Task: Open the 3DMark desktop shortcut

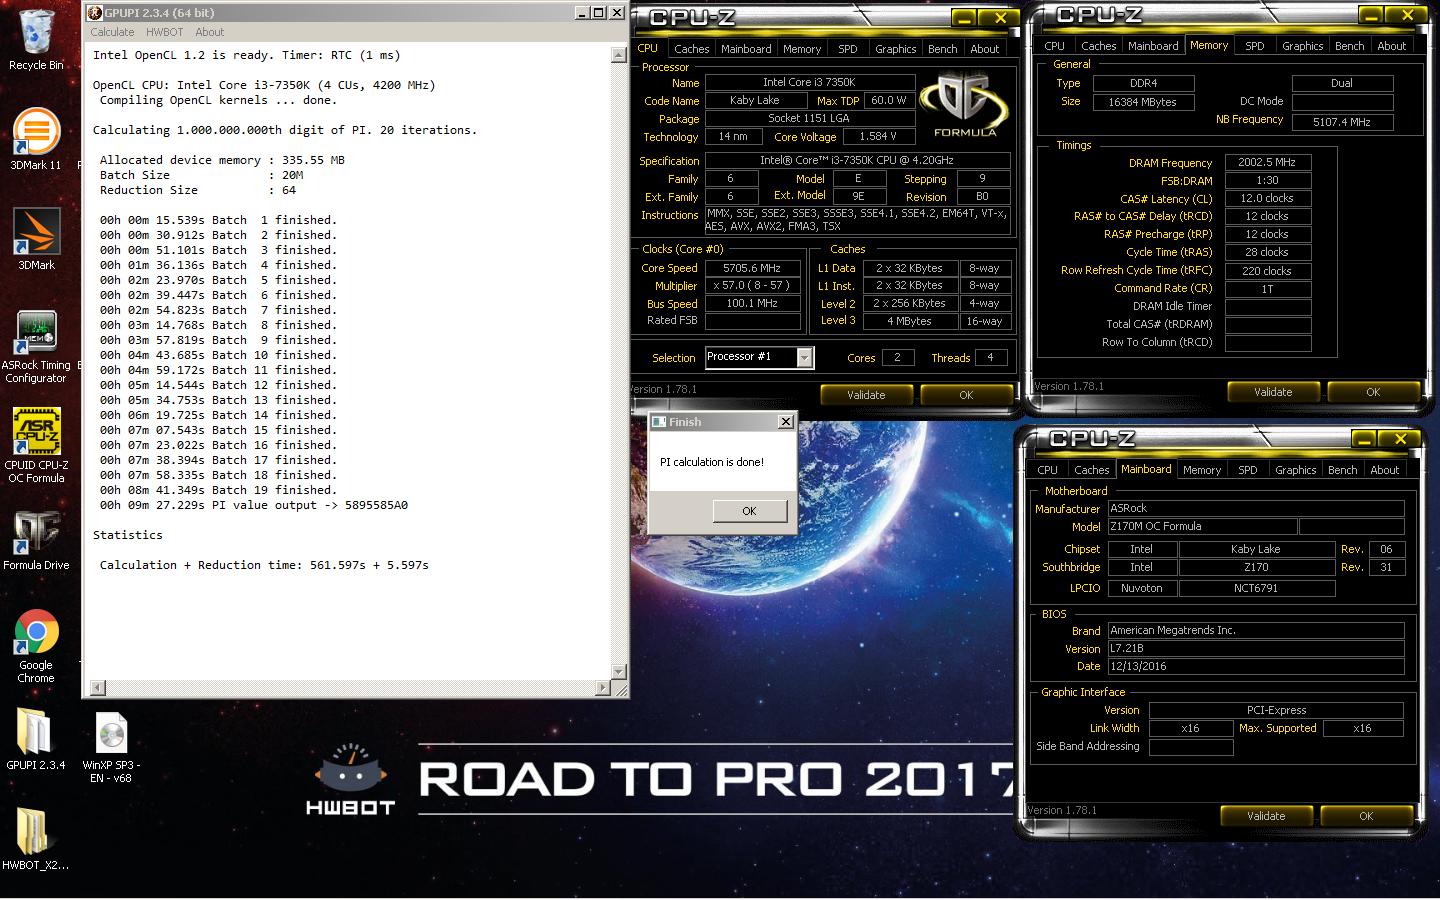Action: pos(36,239)
